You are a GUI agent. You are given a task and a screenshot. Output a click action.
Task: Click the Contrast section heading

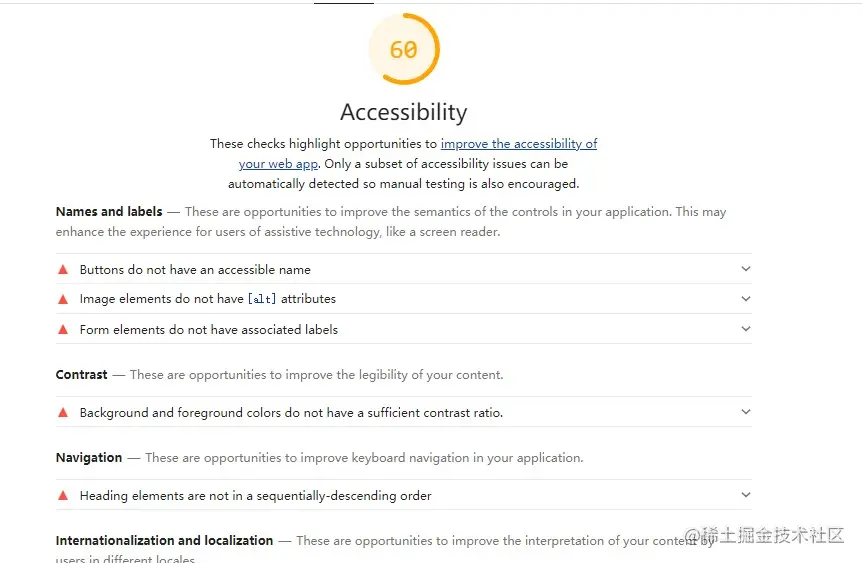pyautogui.click(x=81, y=375)
